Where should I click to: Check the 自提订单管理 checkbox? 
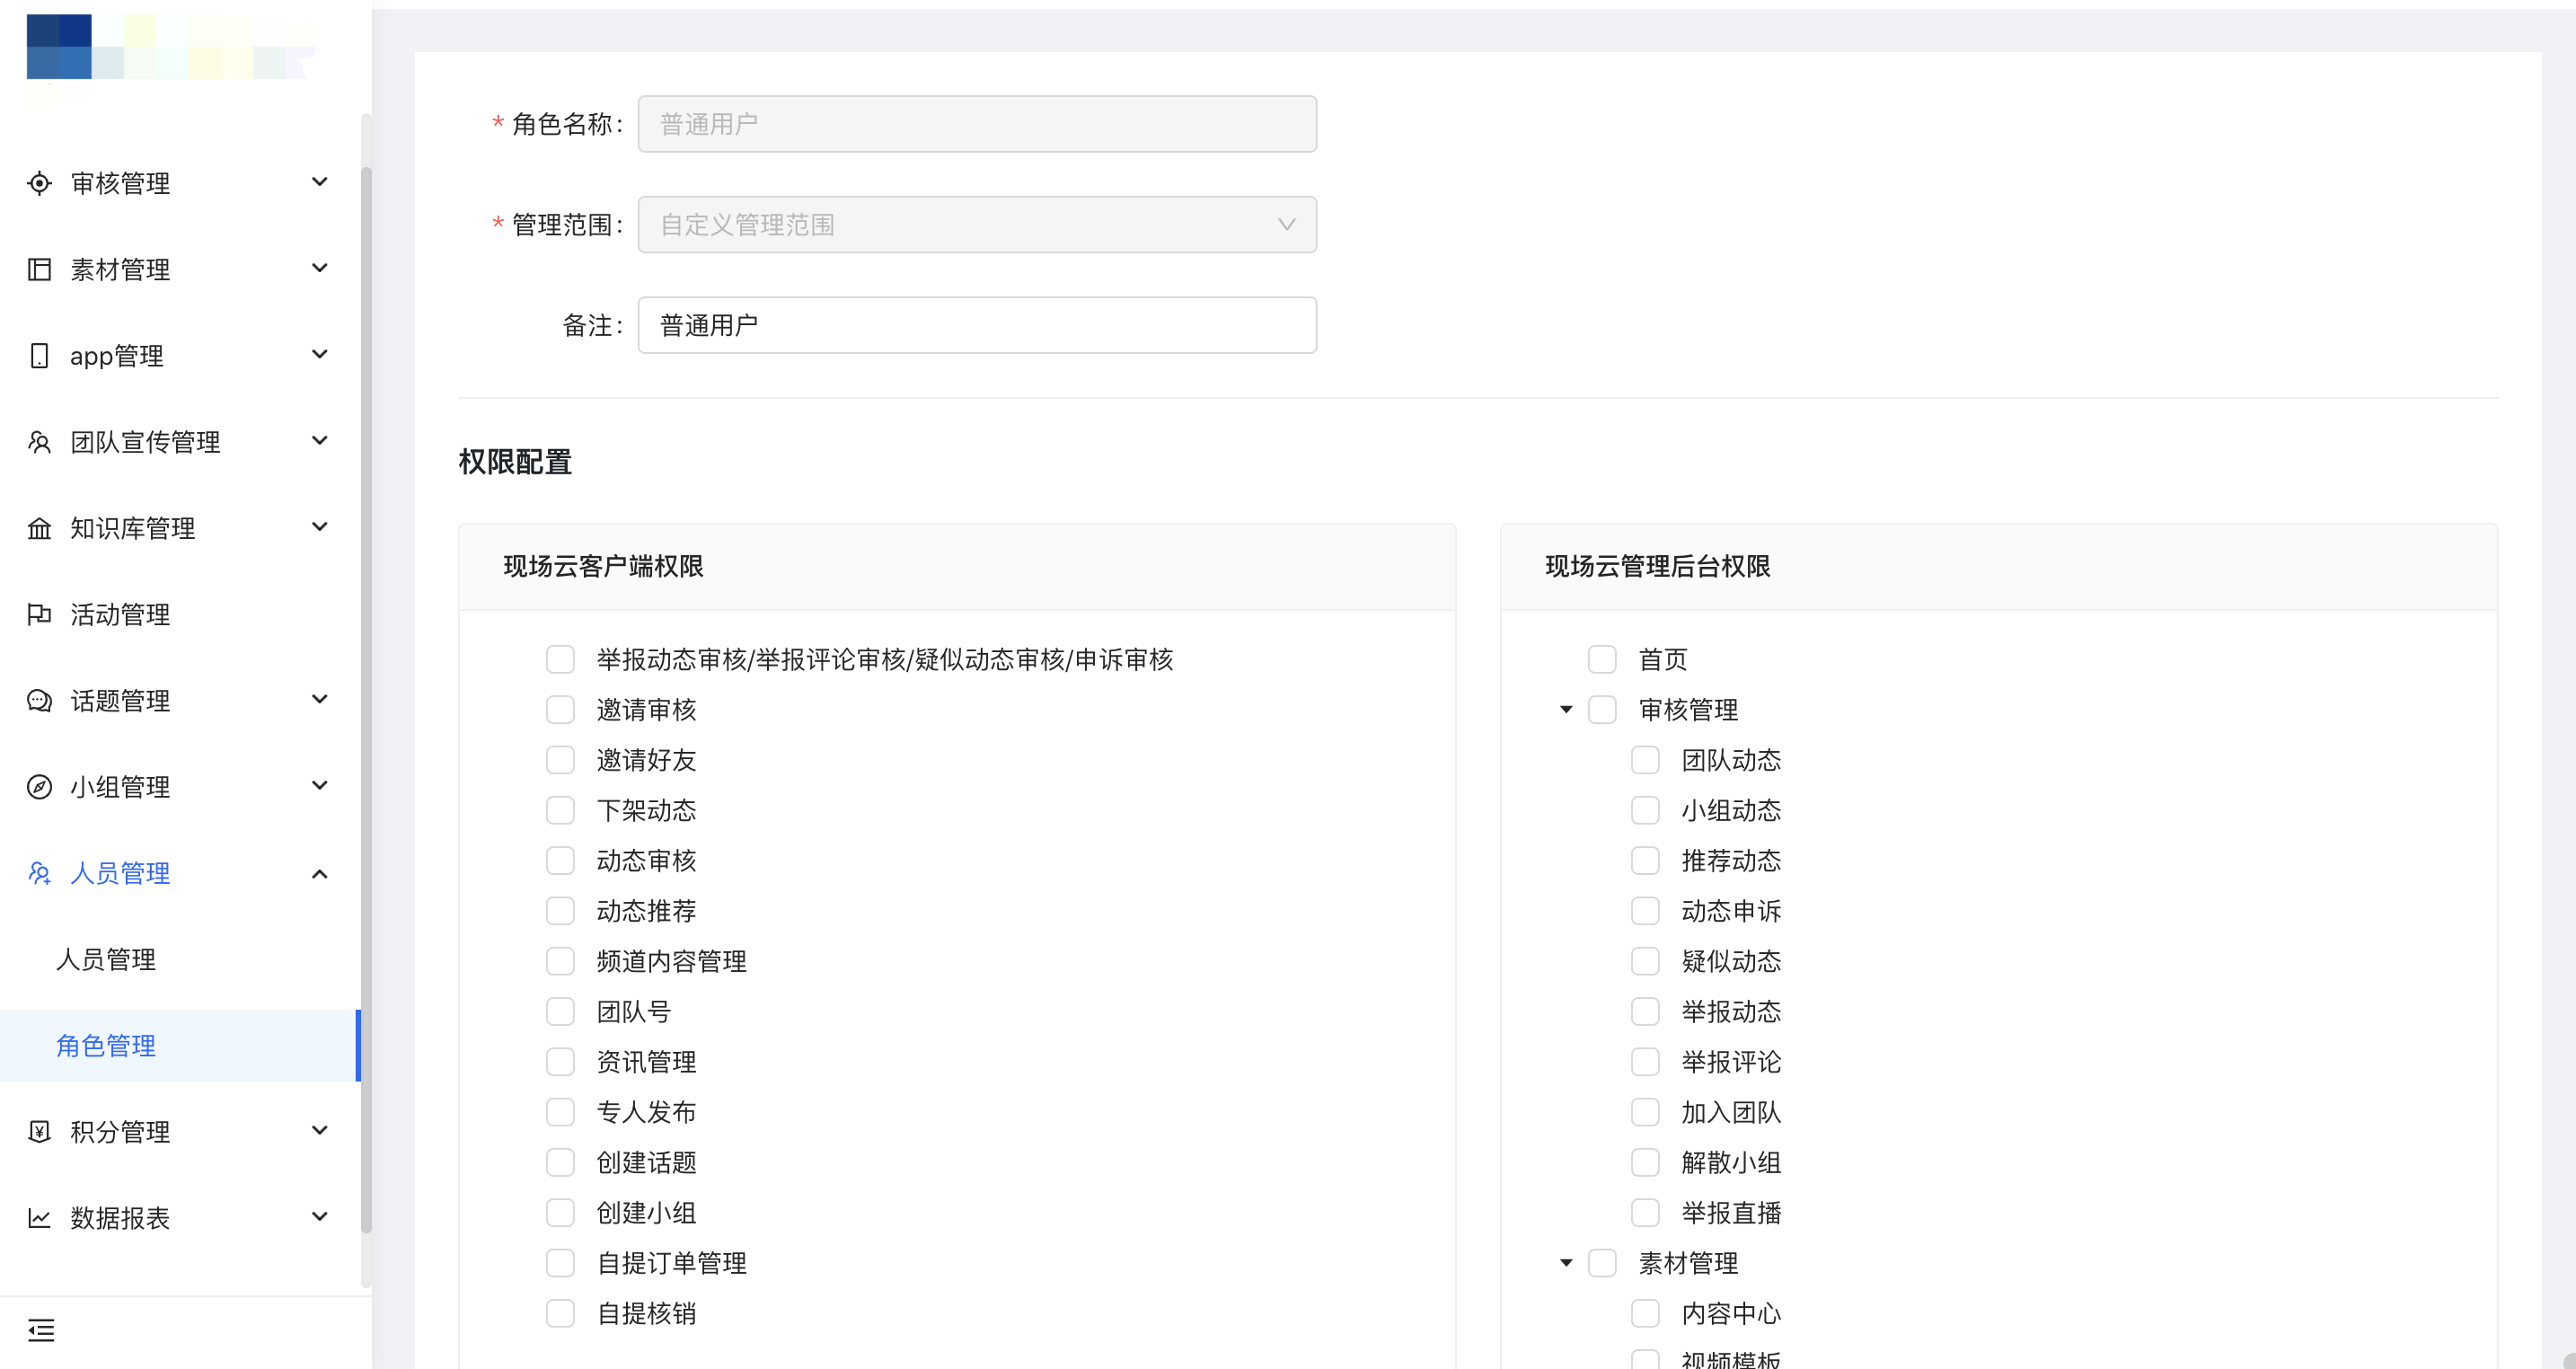tap(560, 1263)
